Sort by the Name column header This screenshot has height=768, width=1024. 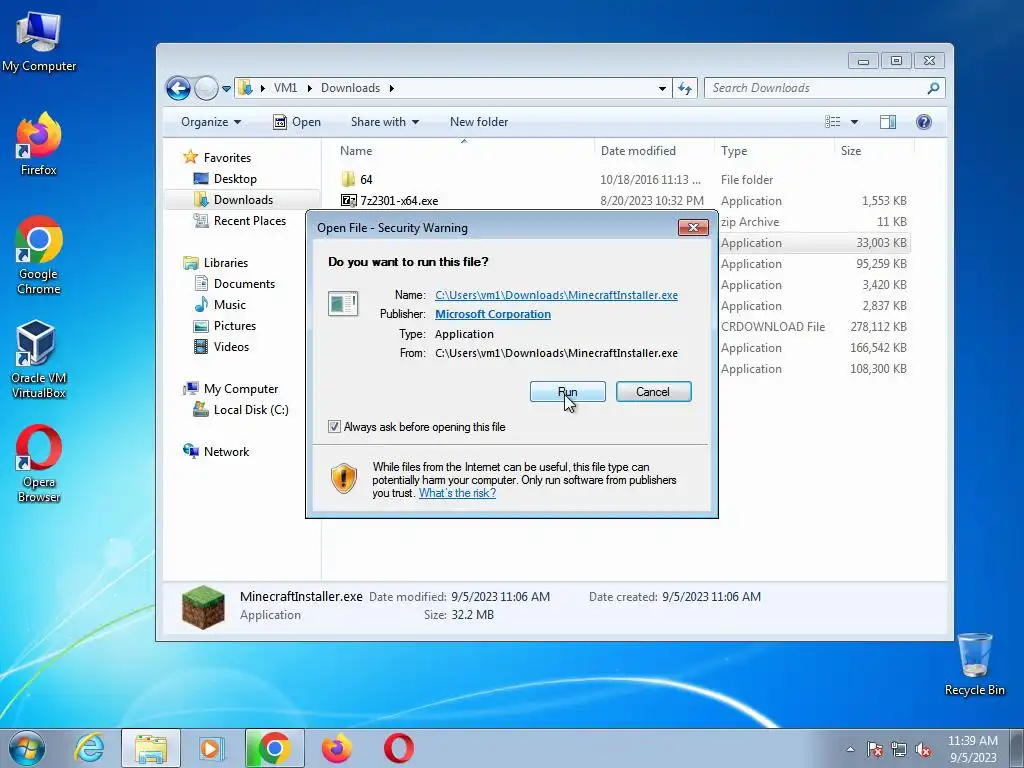tap(464, 151)
